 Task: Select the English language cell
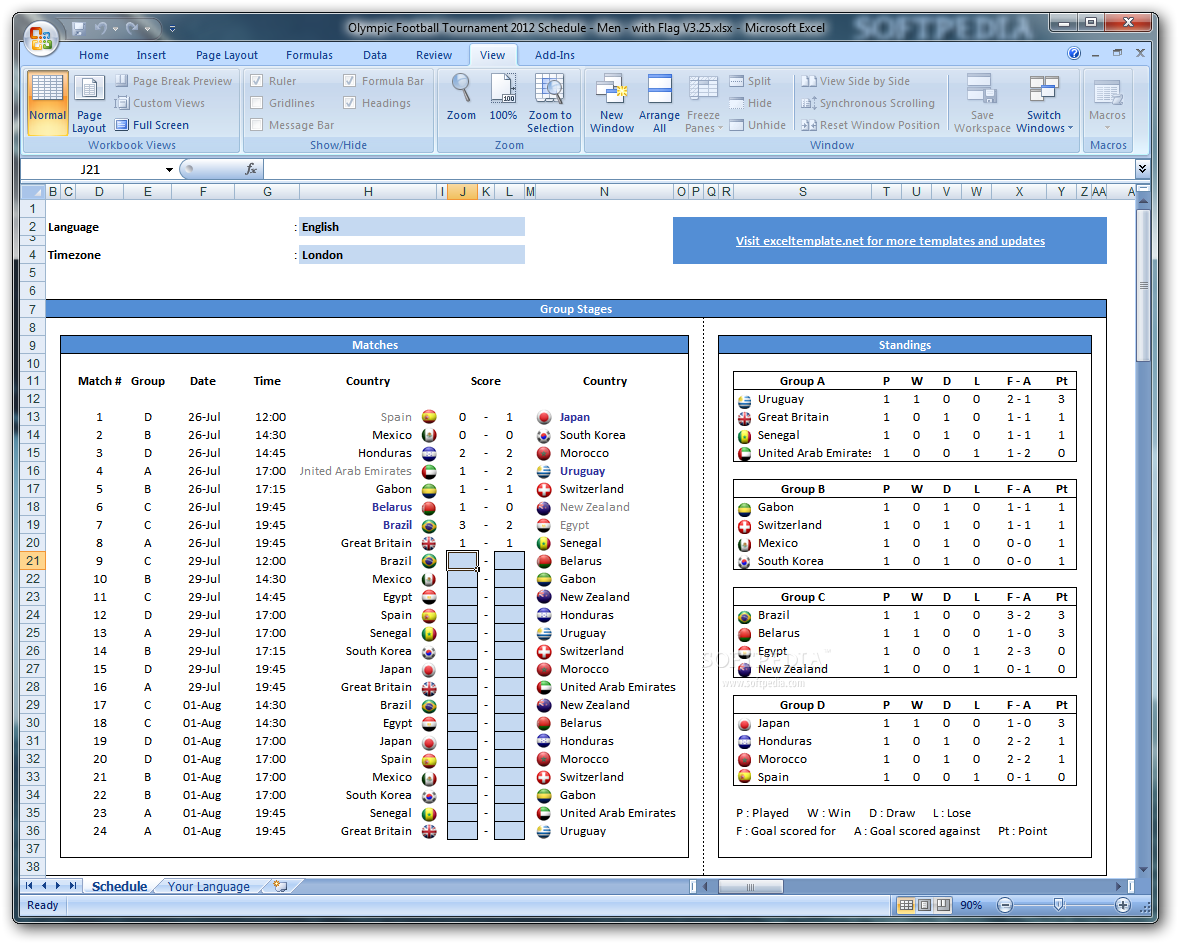click(x=412, y=227)
